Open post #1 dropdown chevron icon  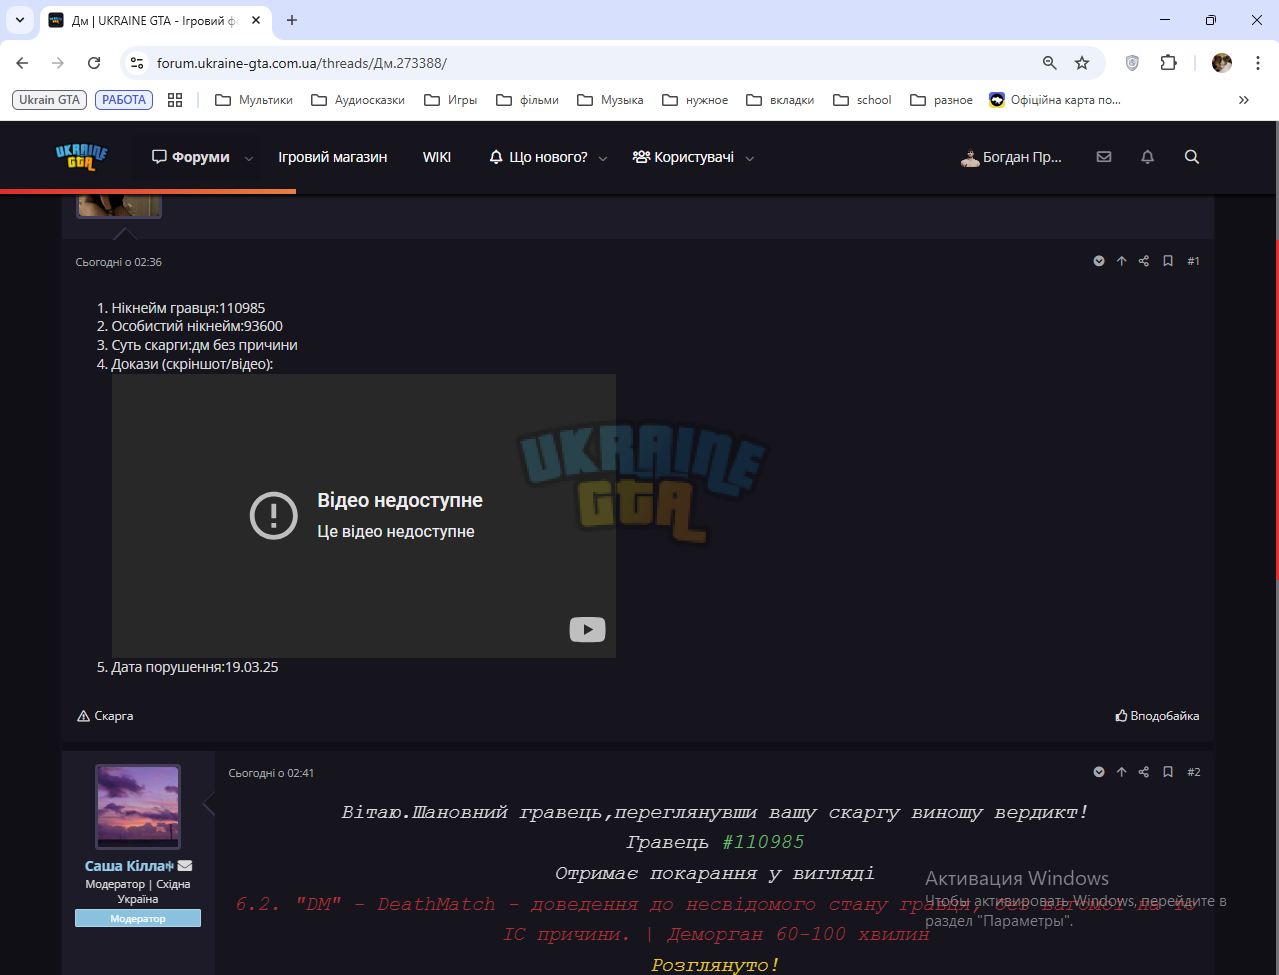pos(1099,261)
